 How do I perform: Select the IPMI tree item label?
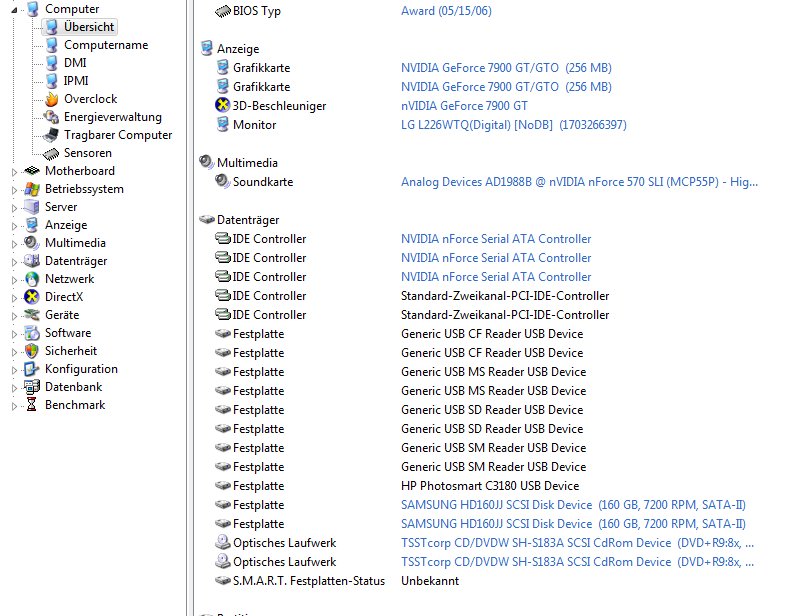(76, 81)
